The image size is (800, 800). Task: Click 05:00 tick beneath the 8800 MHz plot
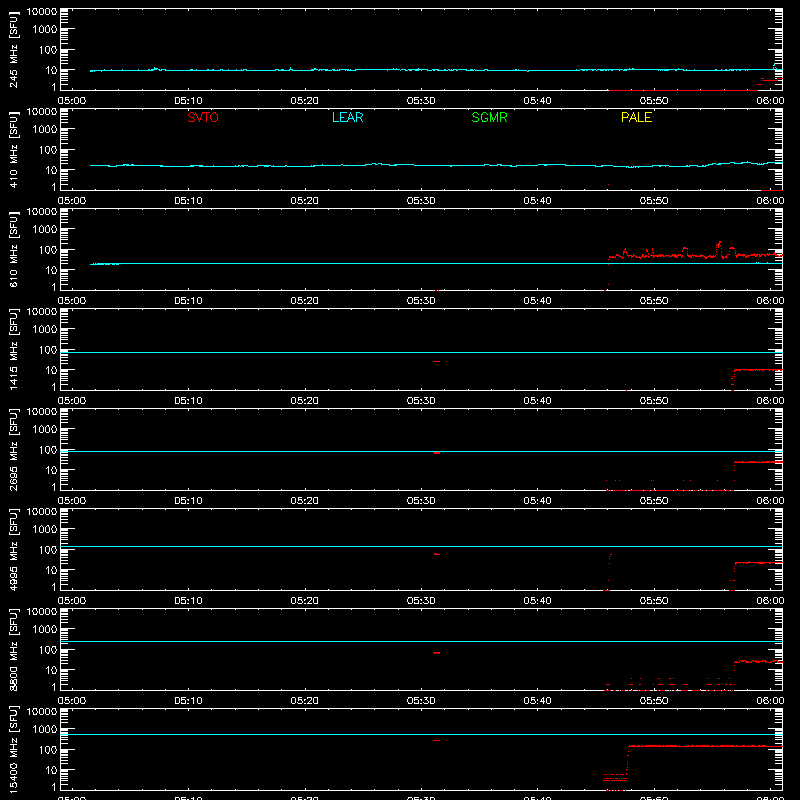71,701
